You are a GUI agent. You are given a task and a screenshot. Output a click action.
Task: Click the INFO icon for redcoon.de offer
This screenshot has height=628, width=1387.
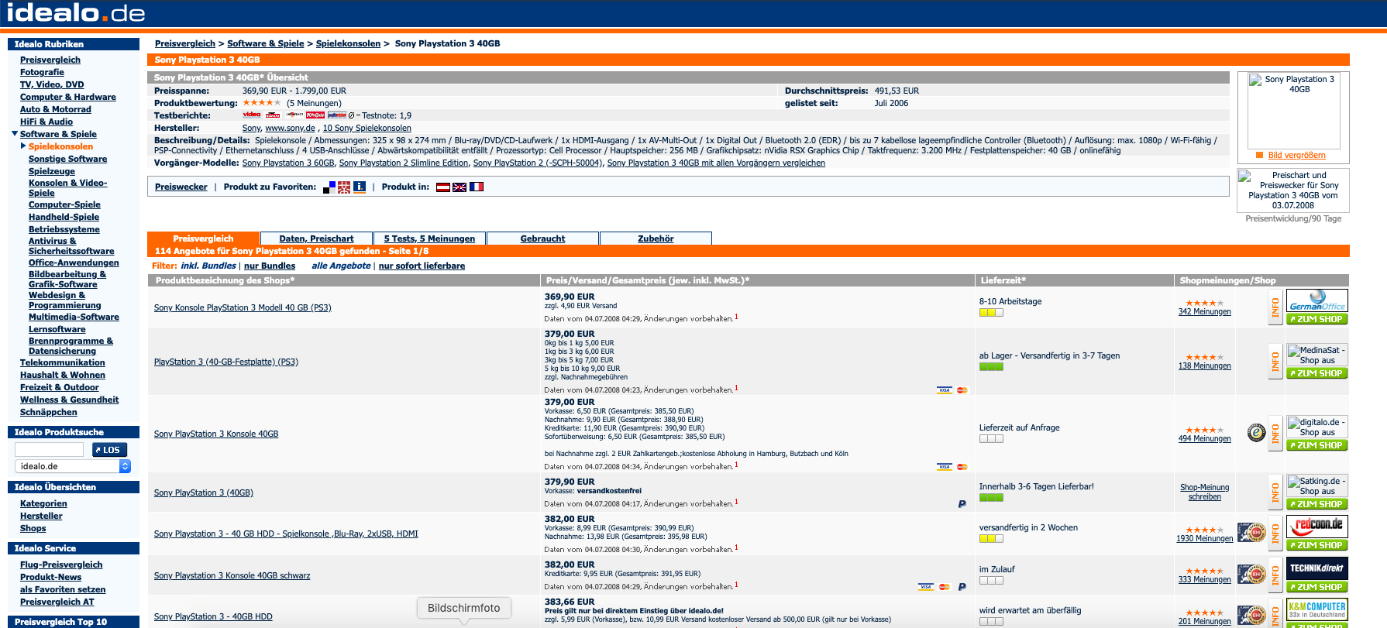(1274, 532)
